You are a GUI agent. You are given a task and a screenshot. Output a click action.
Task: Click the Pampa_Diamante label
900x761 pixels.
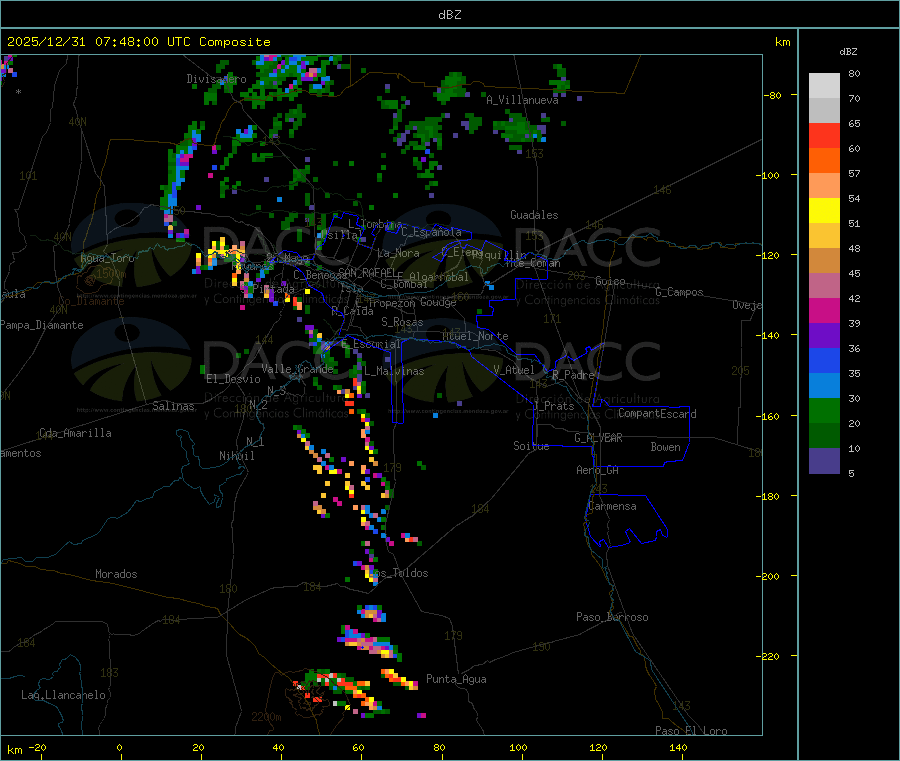click(42, 325)
